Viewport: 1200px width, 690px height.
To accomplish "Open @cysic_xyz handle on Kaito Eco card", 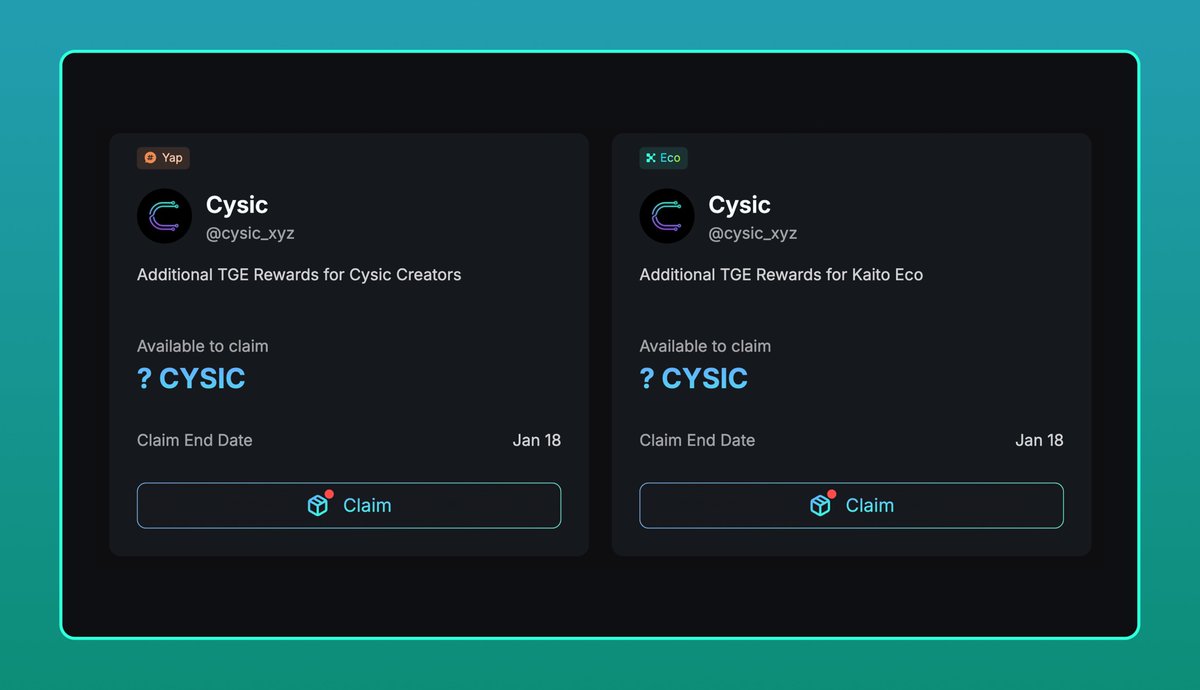I will 753,234.
